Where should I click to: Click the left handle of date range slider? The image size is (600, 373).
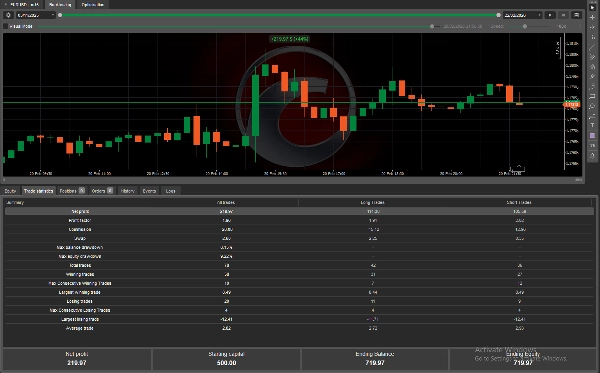pos(60,15)
